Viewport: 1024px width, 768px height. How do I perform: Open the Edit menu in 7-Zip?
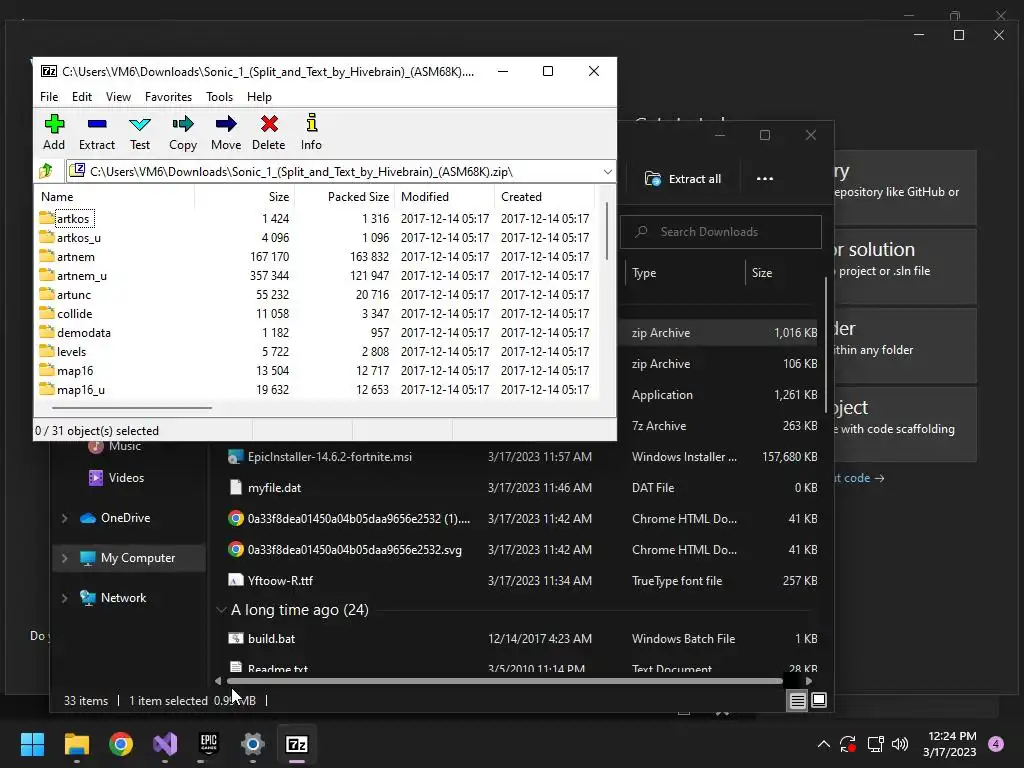(x=82, y=97)
